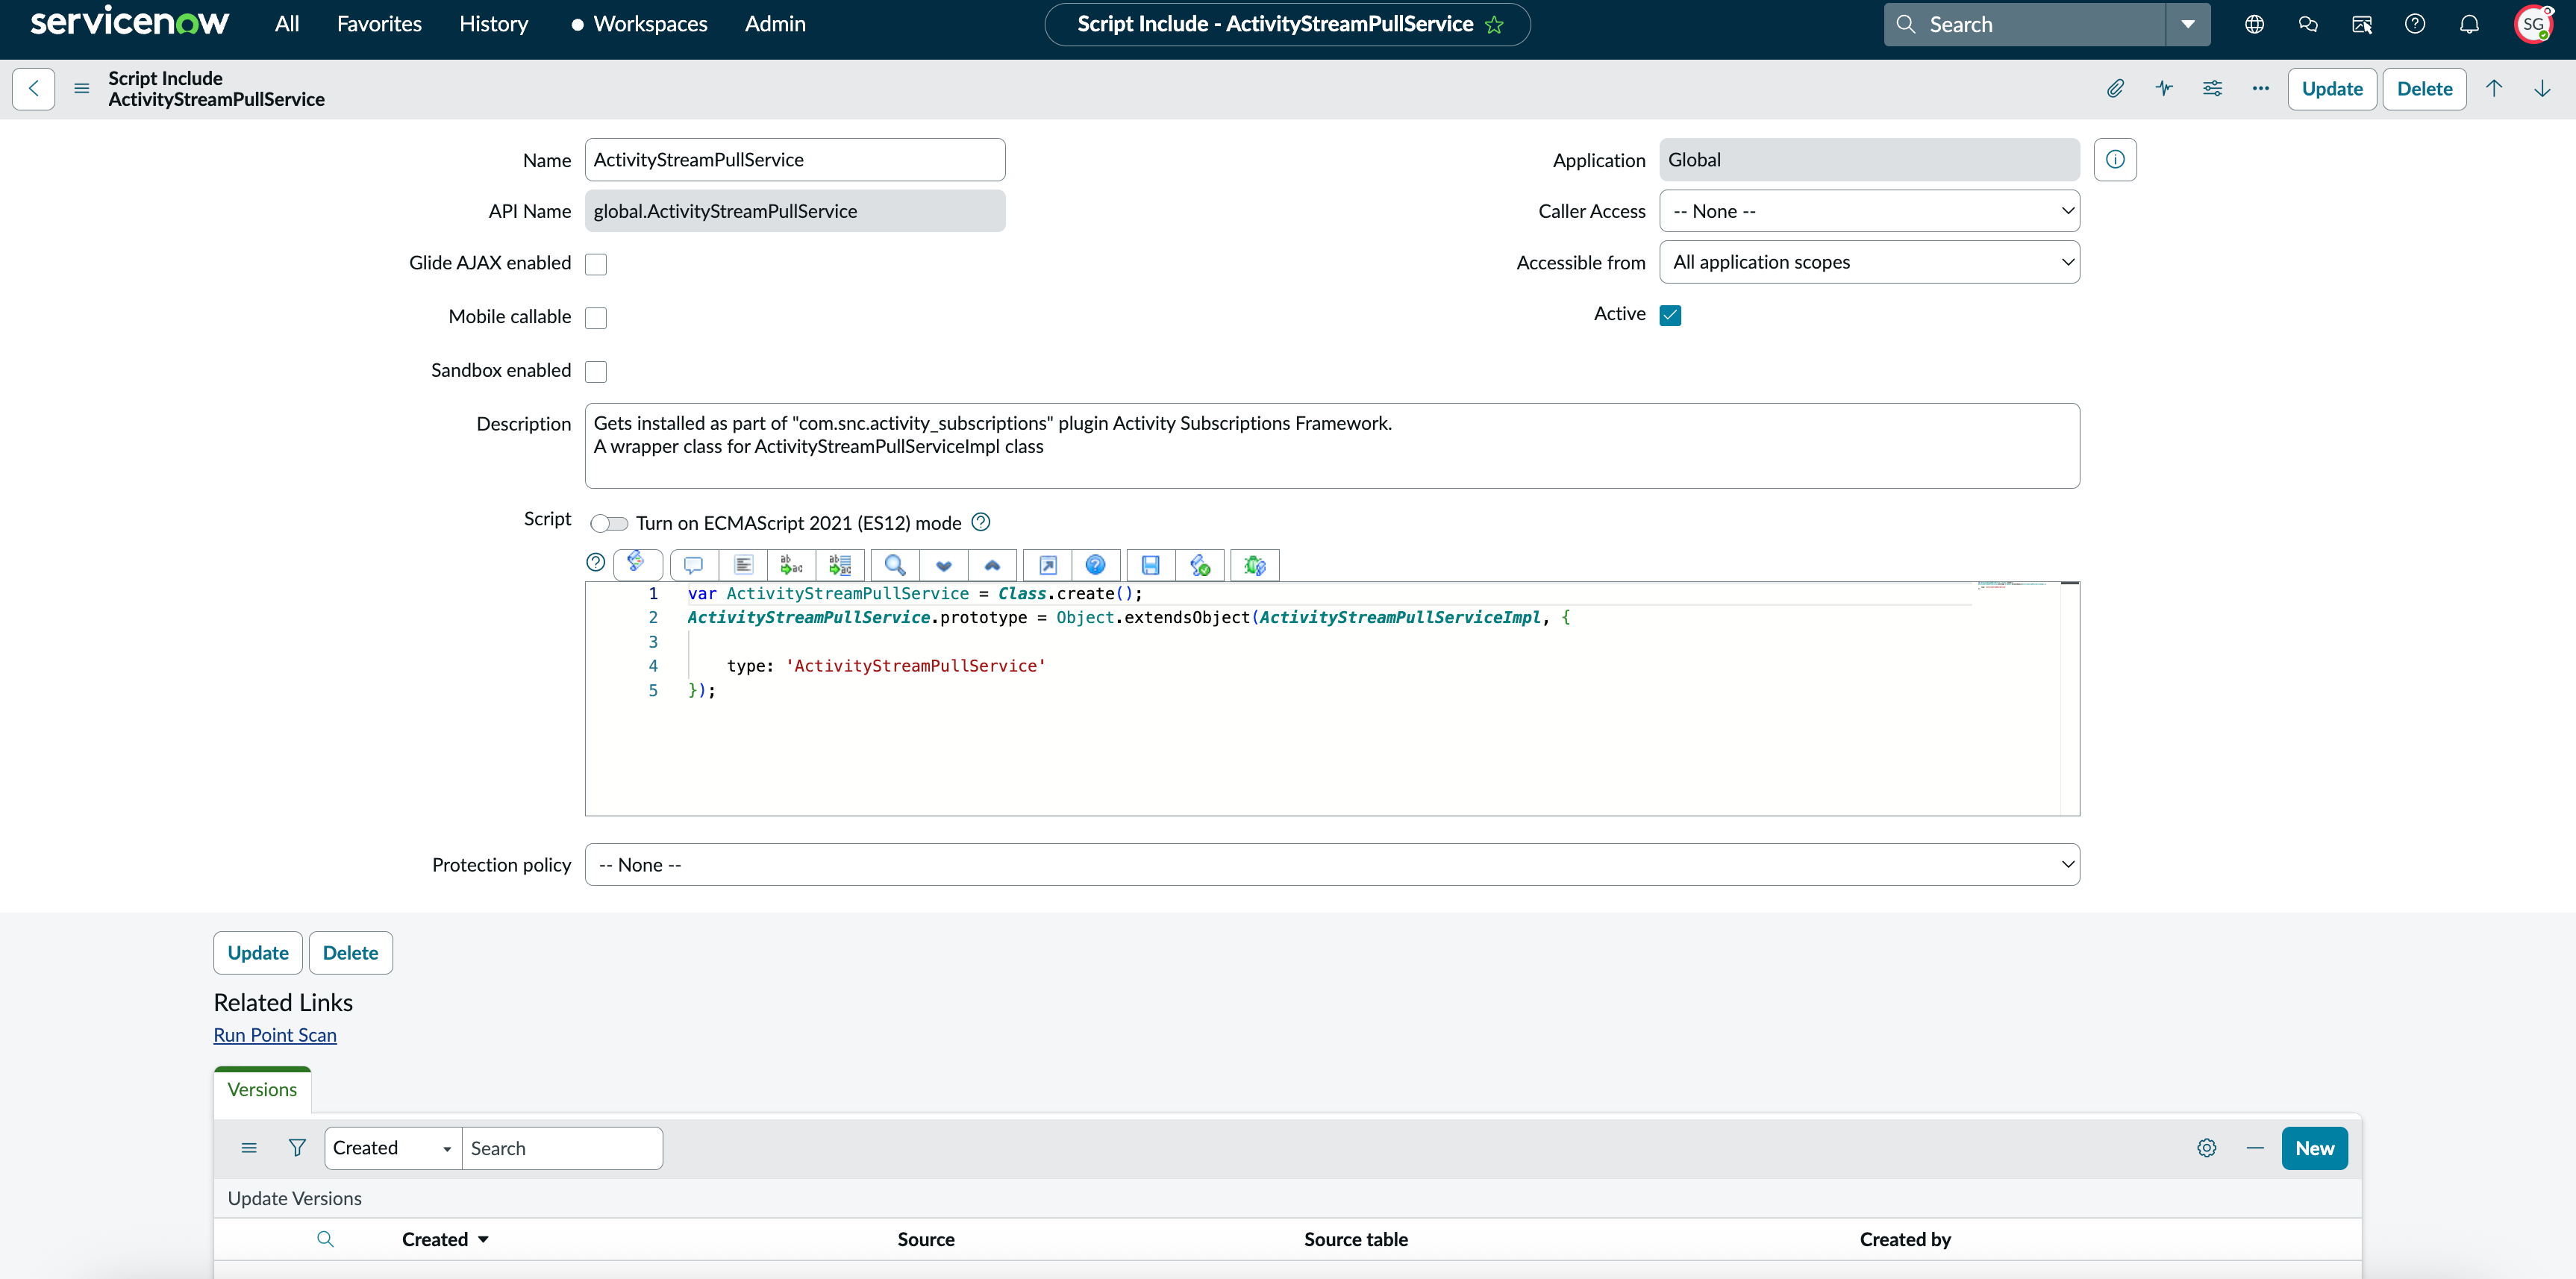Open the form context menu (hamburger icon)
The width and height of the screenshot is (2576, 1279).
click(x=82, y=88)
